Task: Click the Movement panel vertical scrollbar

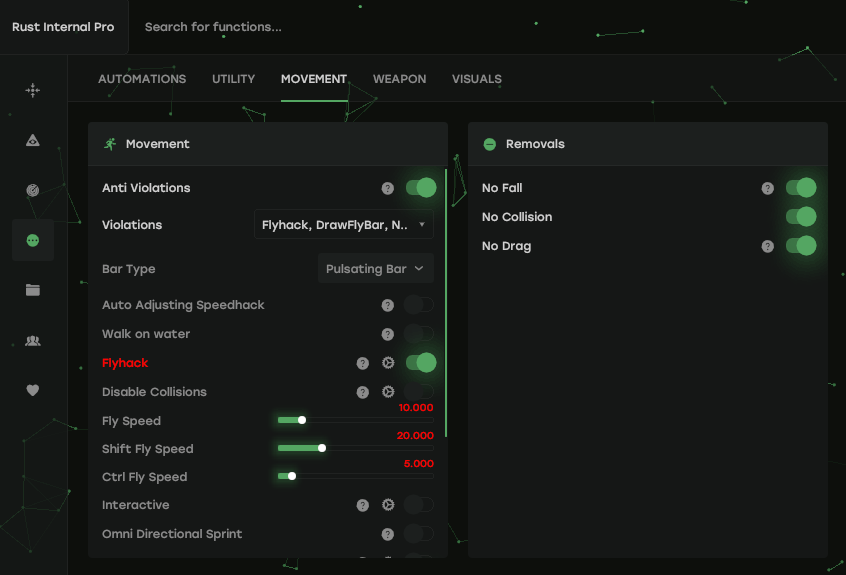Action: click(446, 303)
